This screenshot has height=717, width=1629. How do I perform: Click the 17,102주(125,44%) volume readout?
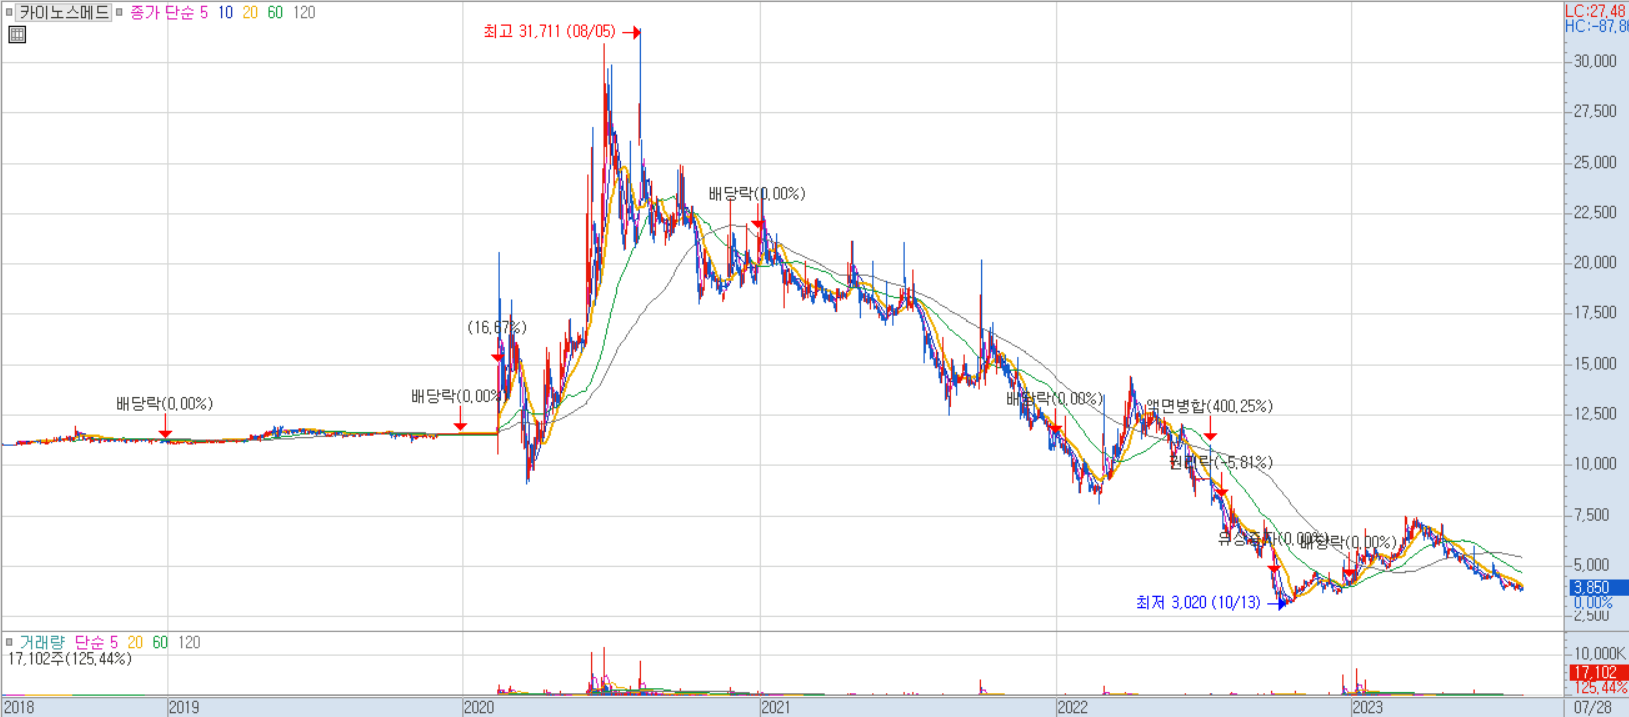pyautogui.click(x=70, y=659)
